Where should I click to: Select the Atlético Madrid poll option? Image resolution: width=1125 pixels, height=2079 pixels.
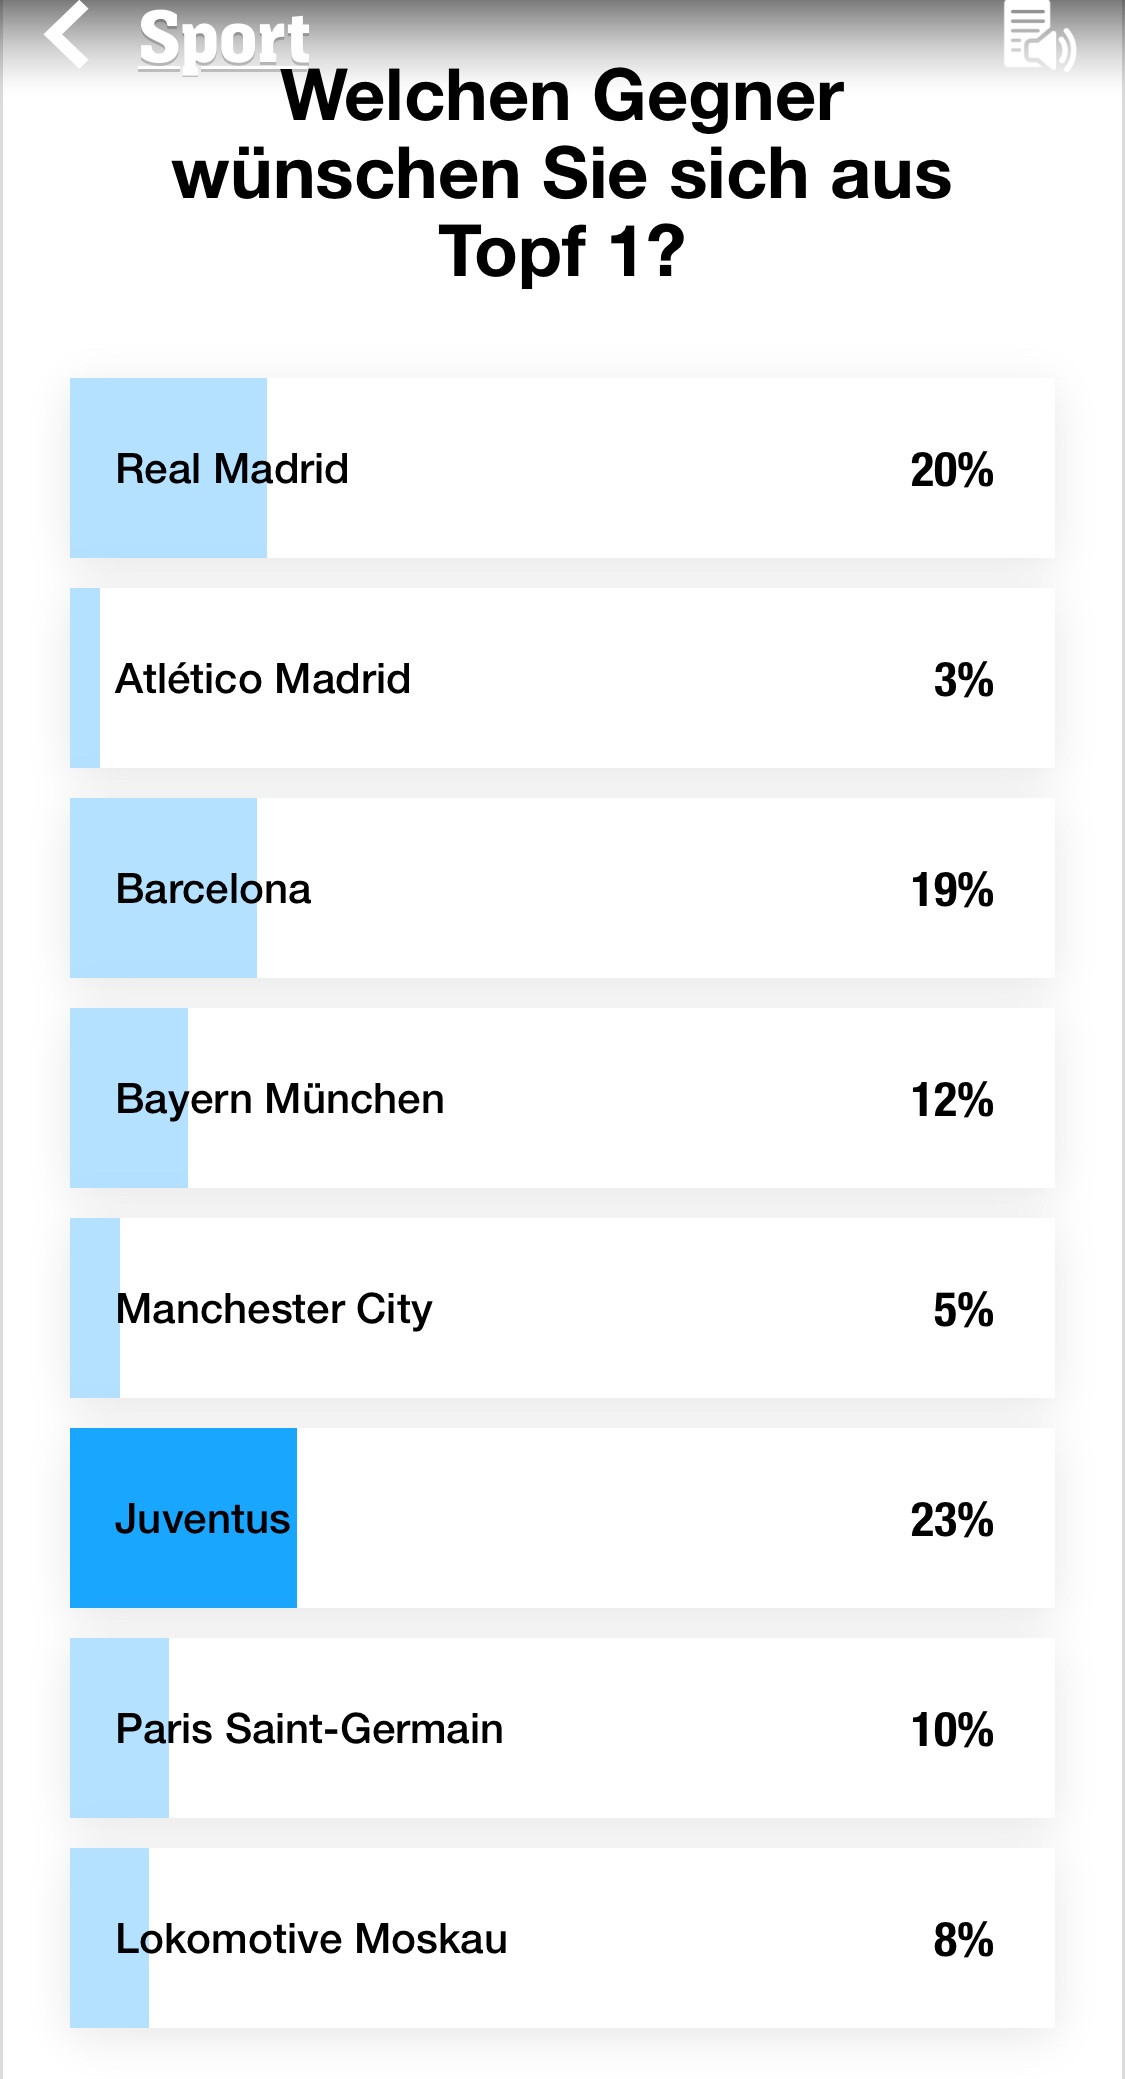[x=562, y=678]
